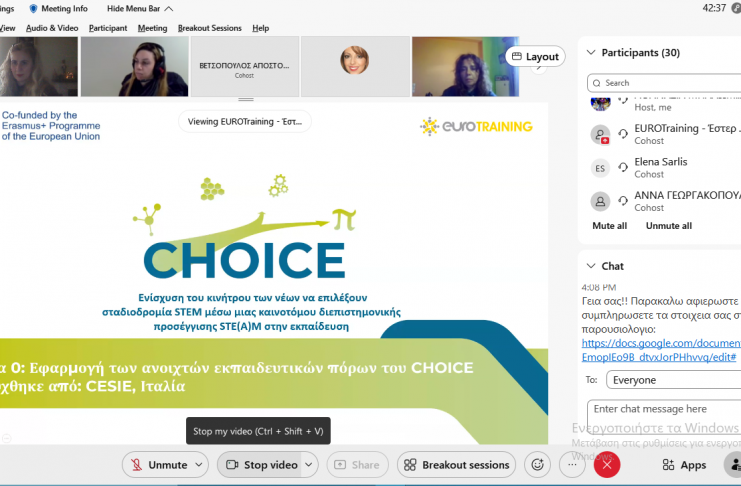
Task: Click the Meeting Info shield icon
Action: pos(33,9)
